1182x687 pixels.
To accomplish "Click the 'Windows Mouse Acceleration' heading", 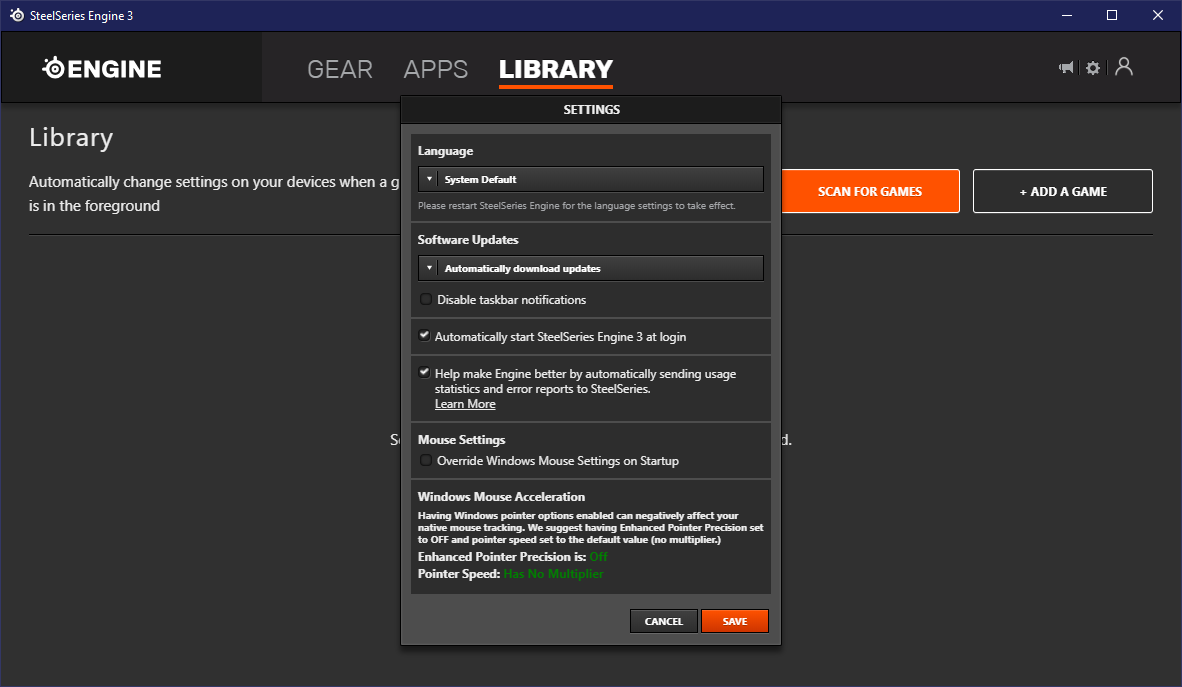I will point(501,497).
